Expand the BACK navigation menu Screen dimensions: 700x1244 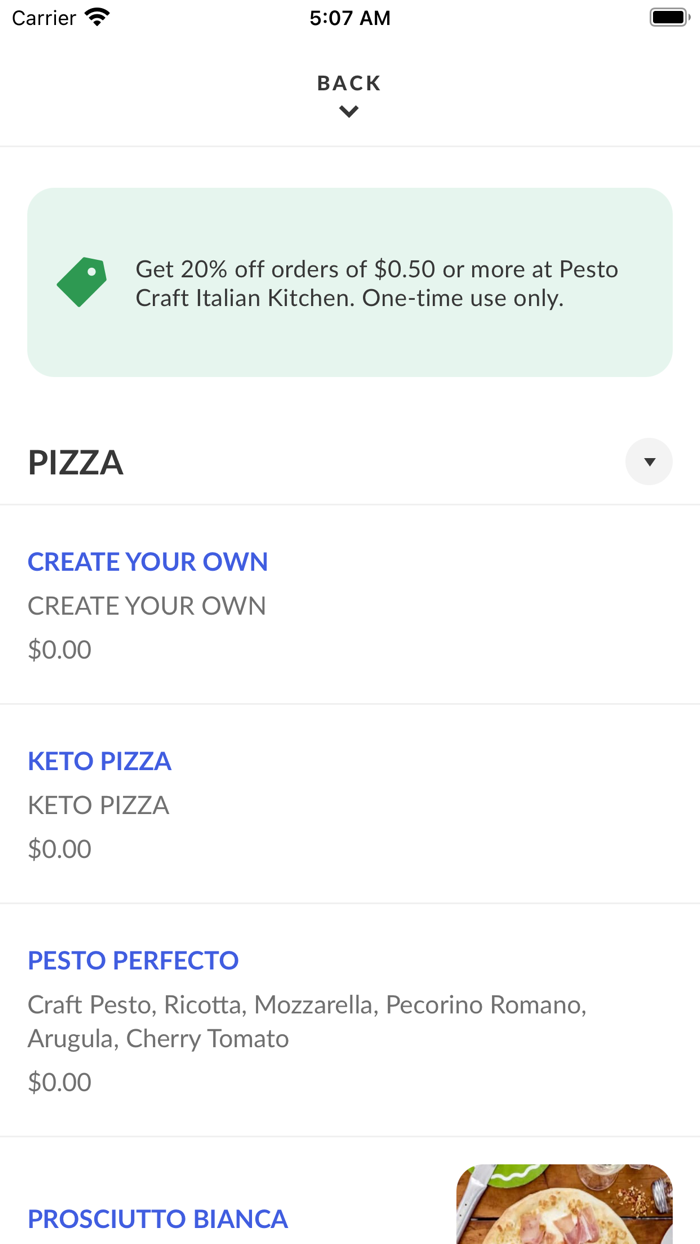[x=348, y=95]
